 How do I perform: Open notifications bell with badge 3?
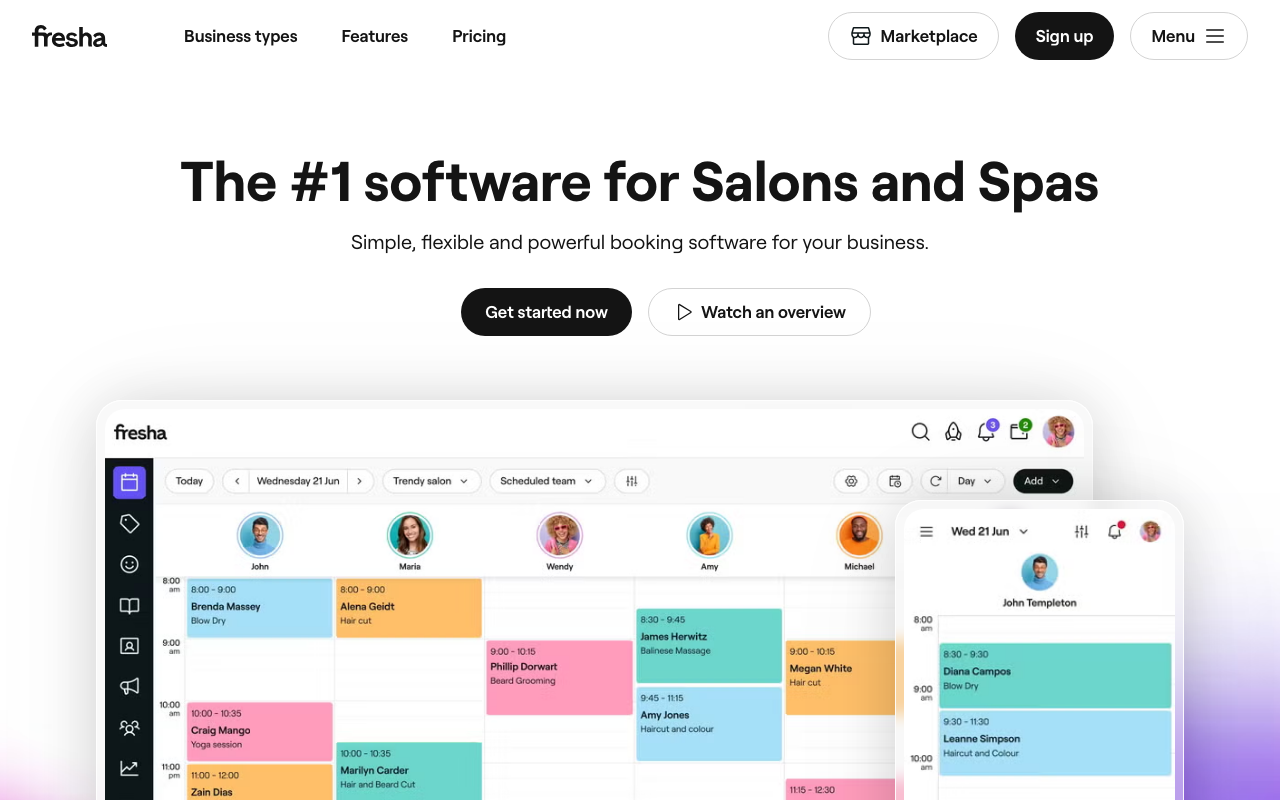tap(987, 430)
